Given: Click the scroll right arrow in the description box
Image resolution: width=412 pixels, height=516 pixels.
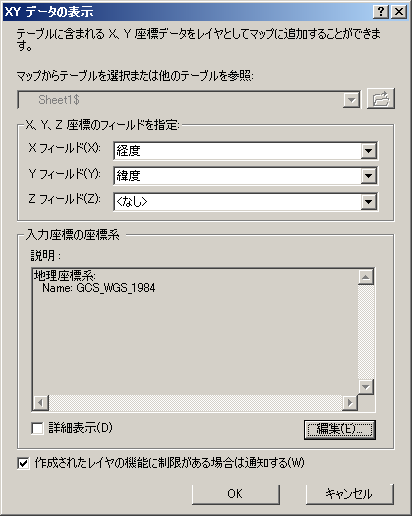Looking at the screenshot, I should 350,402.
